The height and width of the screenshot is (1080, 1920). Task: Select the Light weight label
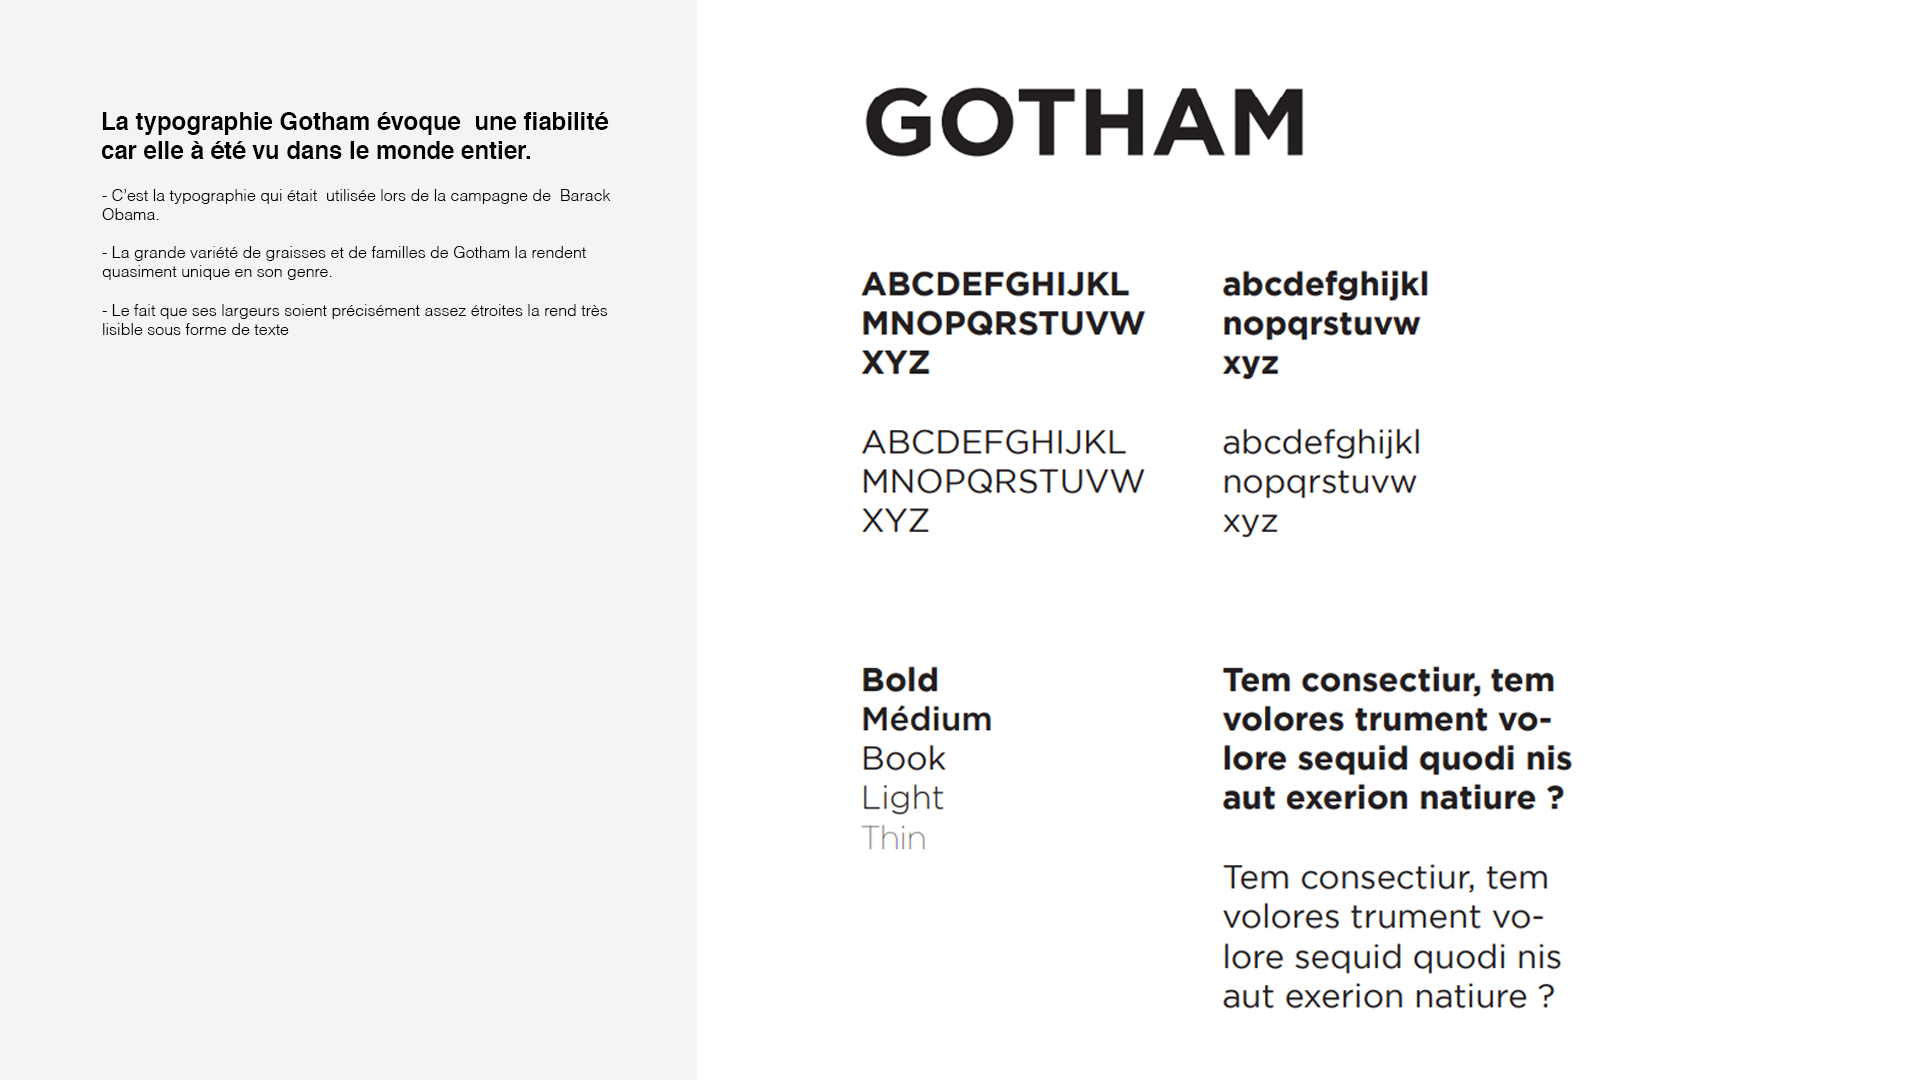902,798
